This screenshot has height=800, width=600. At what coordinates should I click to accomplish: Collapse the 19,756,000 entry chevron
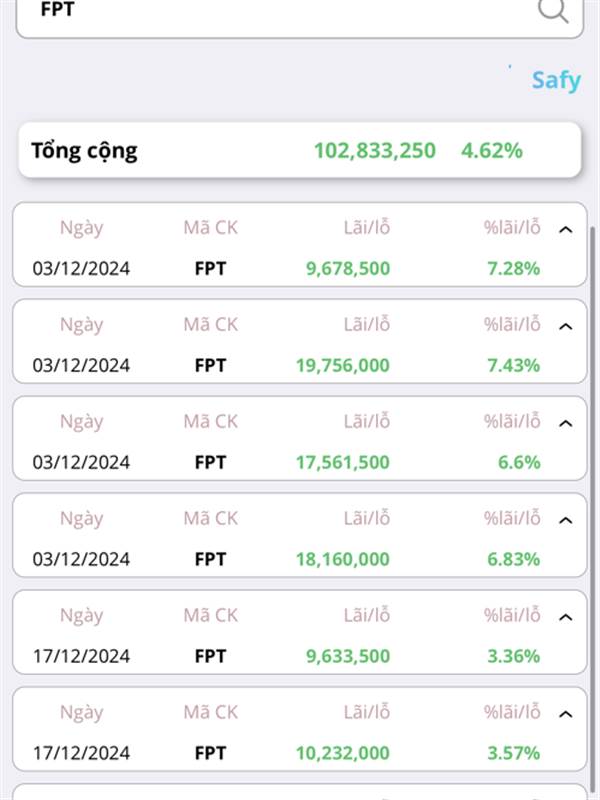click(565, 327)
